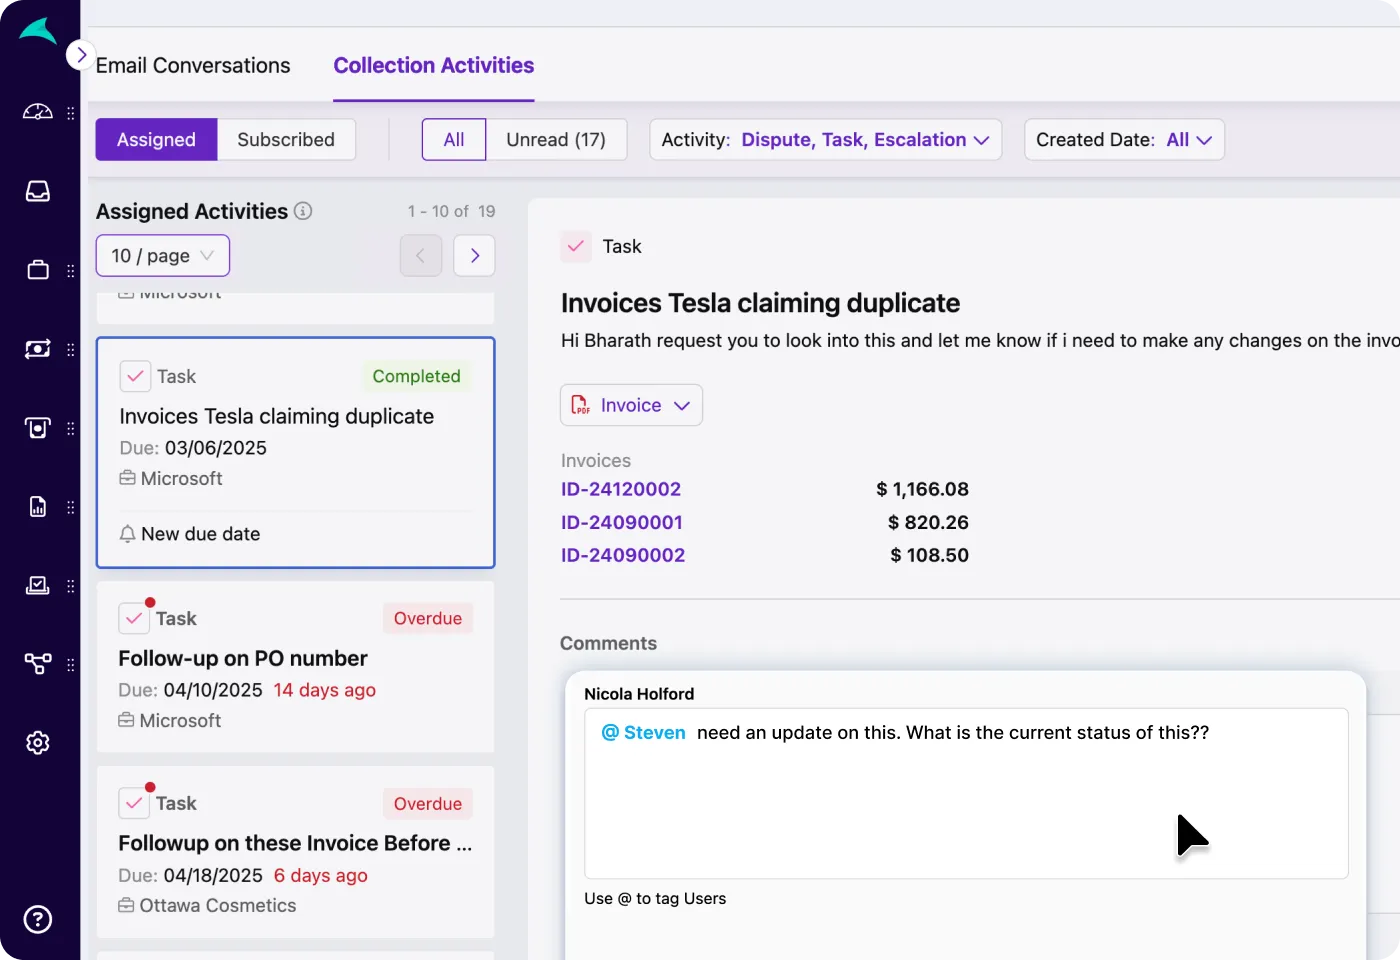Click the bell icon beside New due date
The width and height of the screenshot is (1400, 960).
127,534
